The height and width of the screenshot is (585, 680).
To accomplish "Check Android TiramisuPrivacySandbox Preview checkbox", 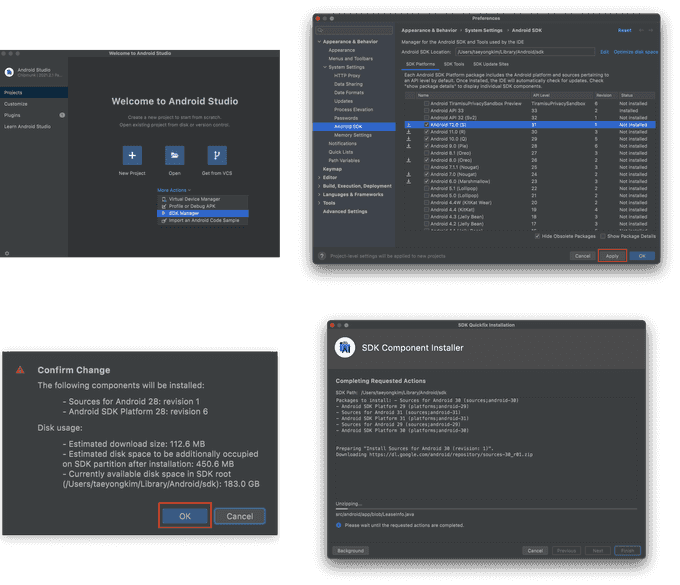I will tap(427, 104).
